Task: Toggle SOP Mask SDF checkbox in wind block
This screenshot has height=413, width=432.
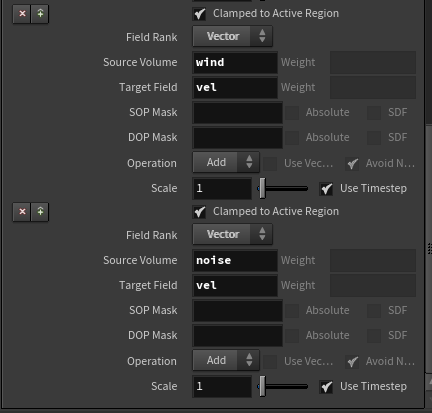Action: (374, 113)
